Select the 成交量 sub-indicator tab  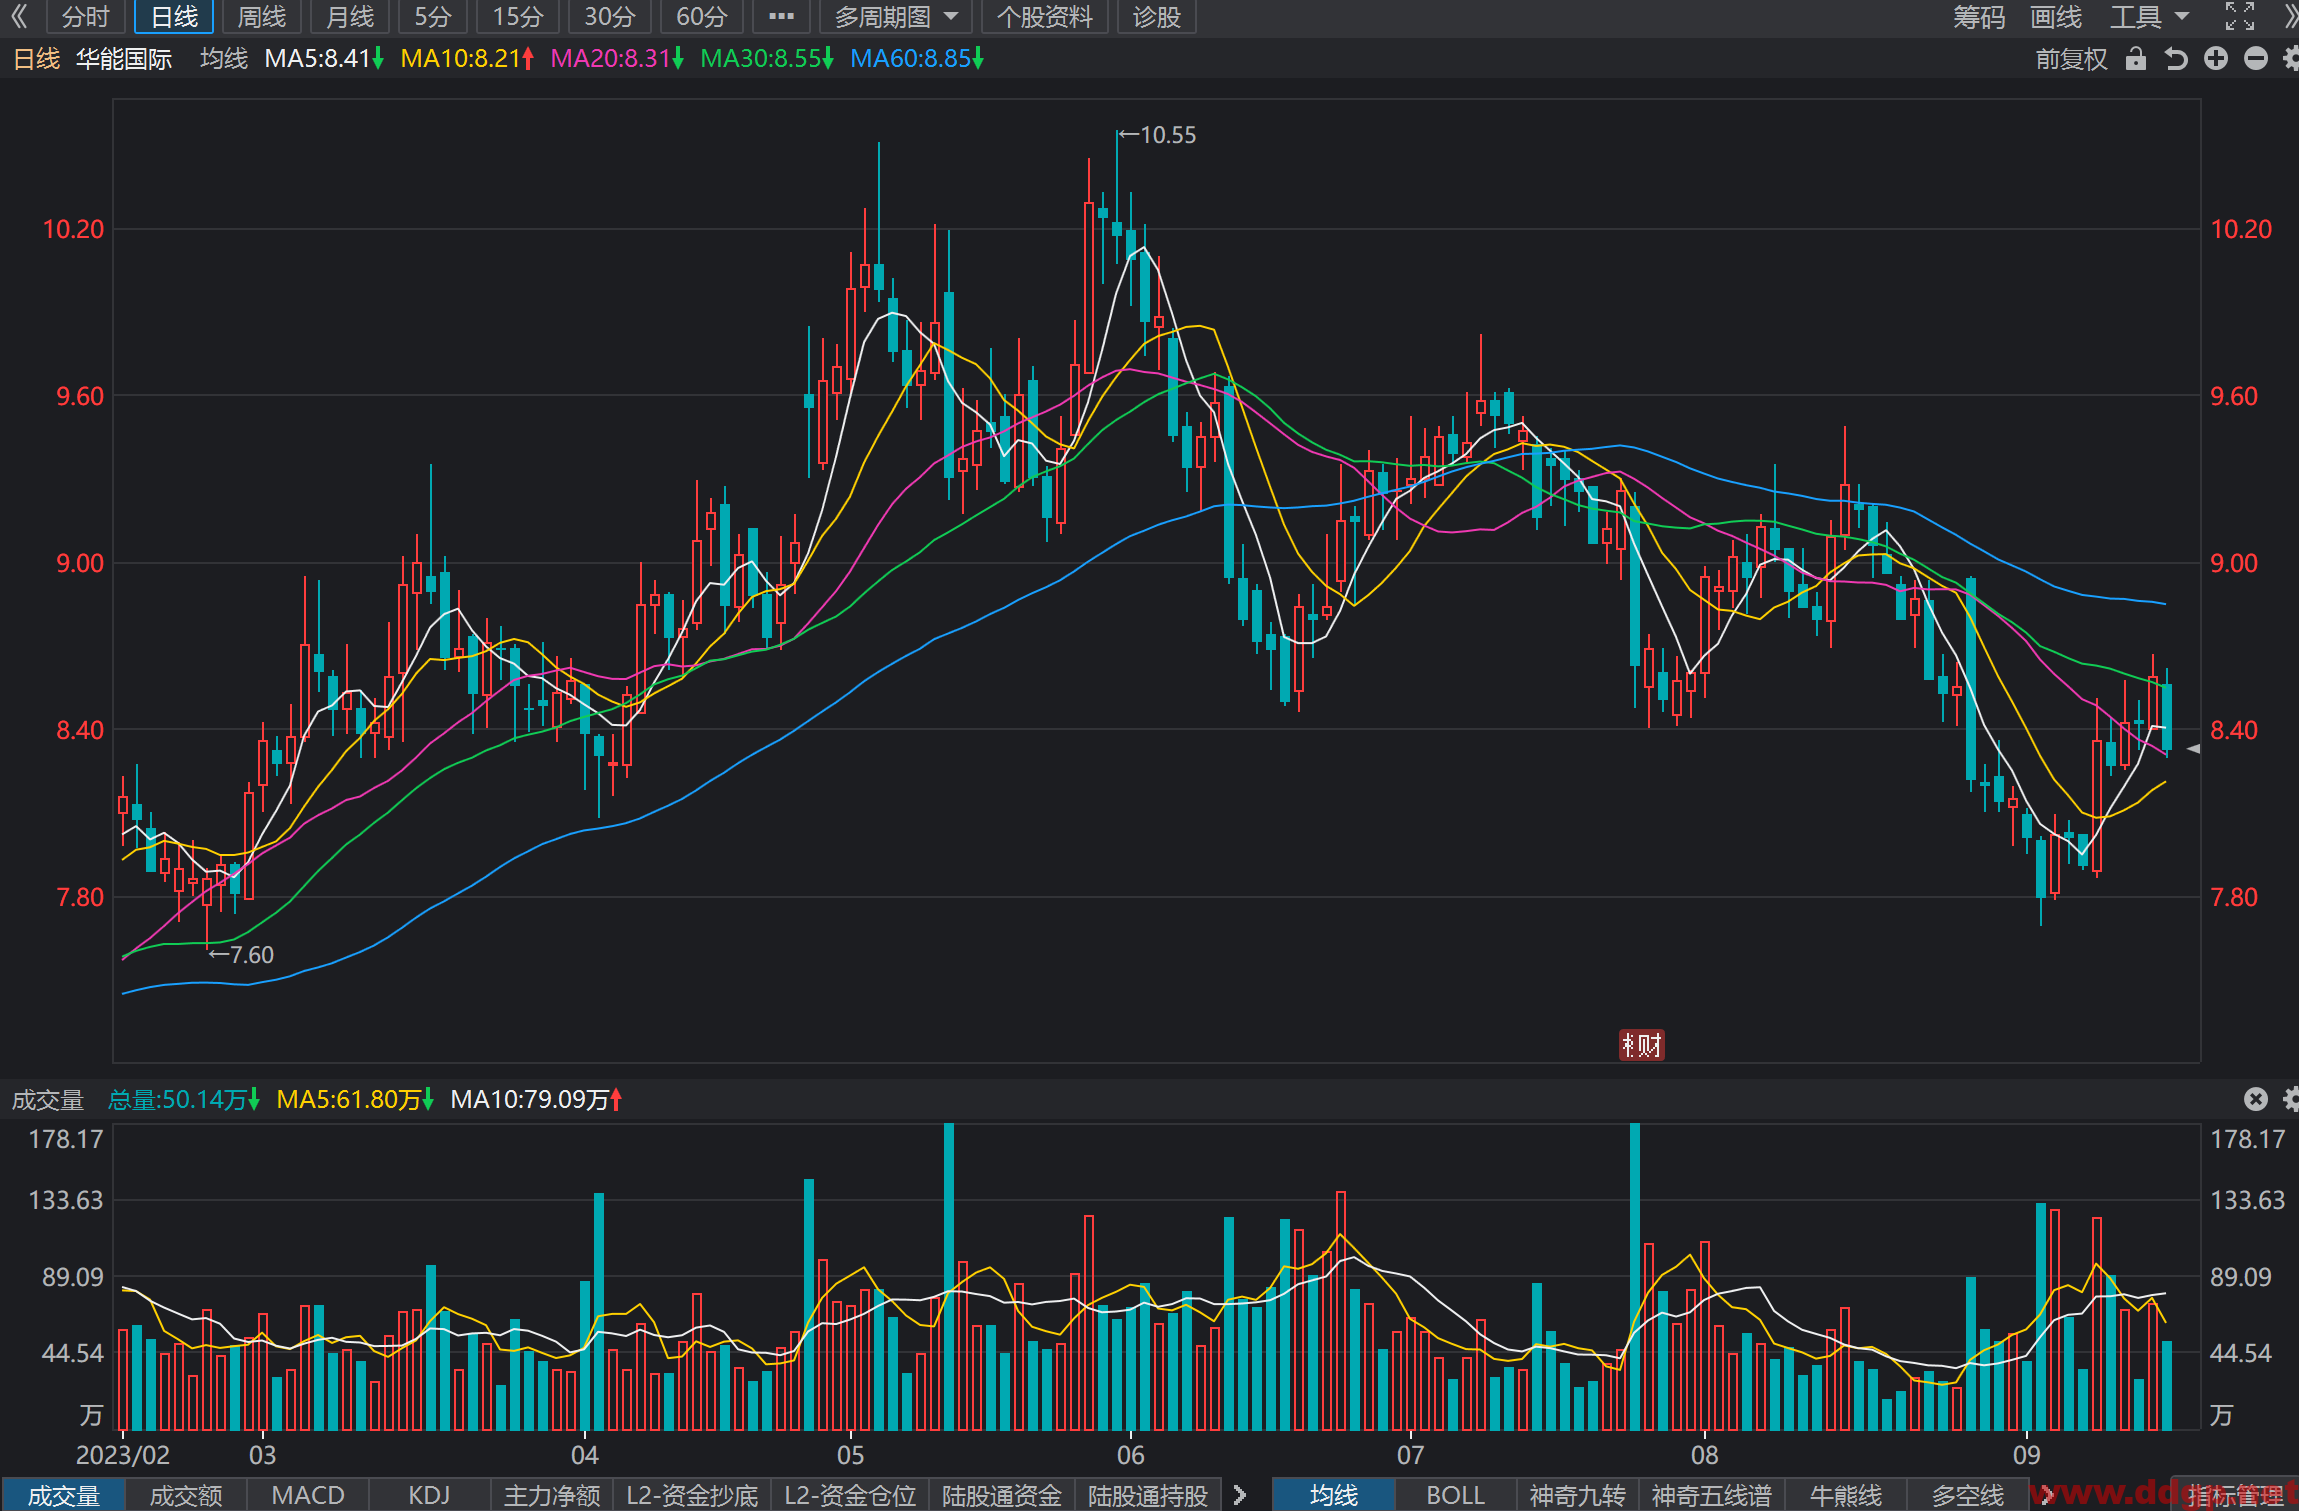tap(63, 1495)
